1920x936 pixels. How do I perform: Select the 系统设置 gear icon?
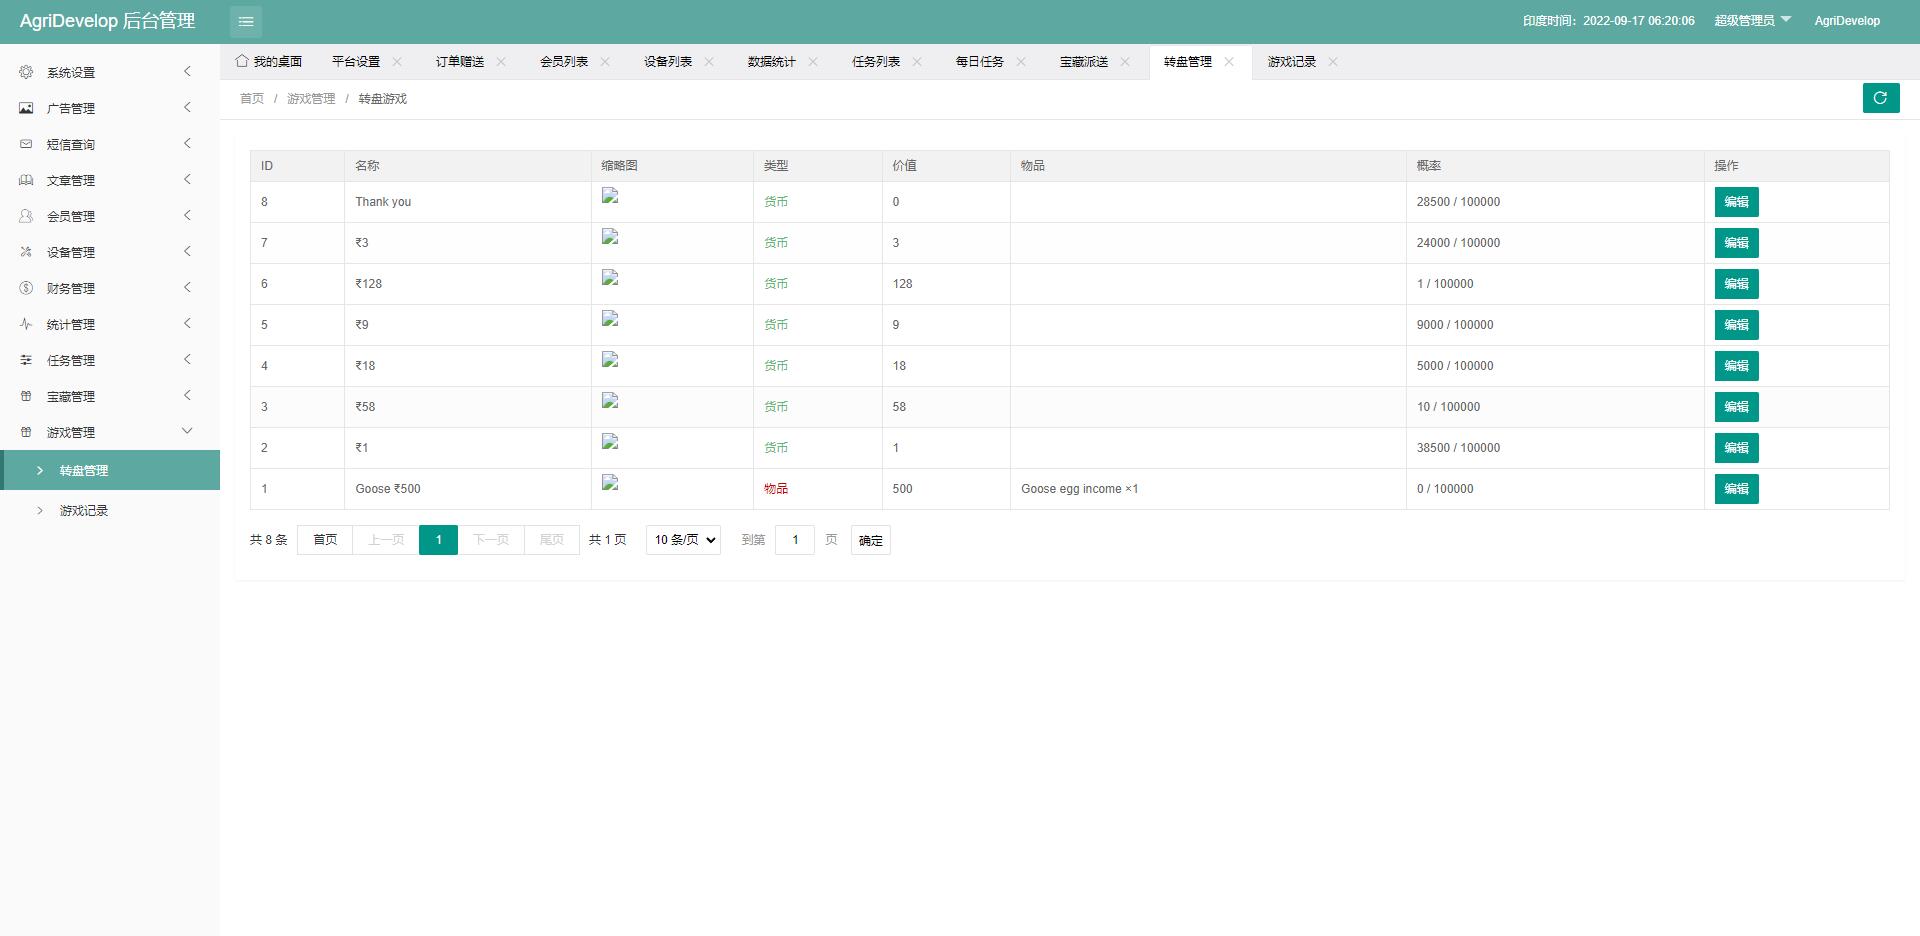pyautogui.click(x=27, y=72)
